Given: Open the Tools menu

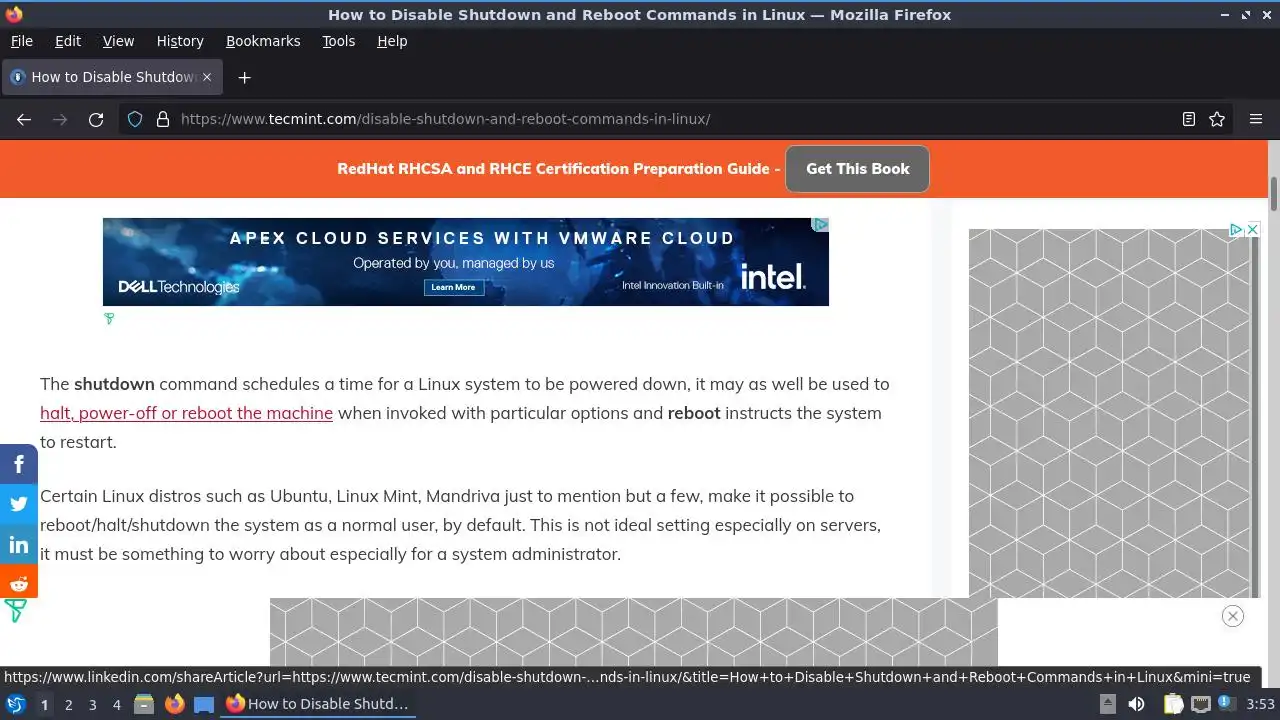Looking at the screenshot, I should tap(339, 41).
